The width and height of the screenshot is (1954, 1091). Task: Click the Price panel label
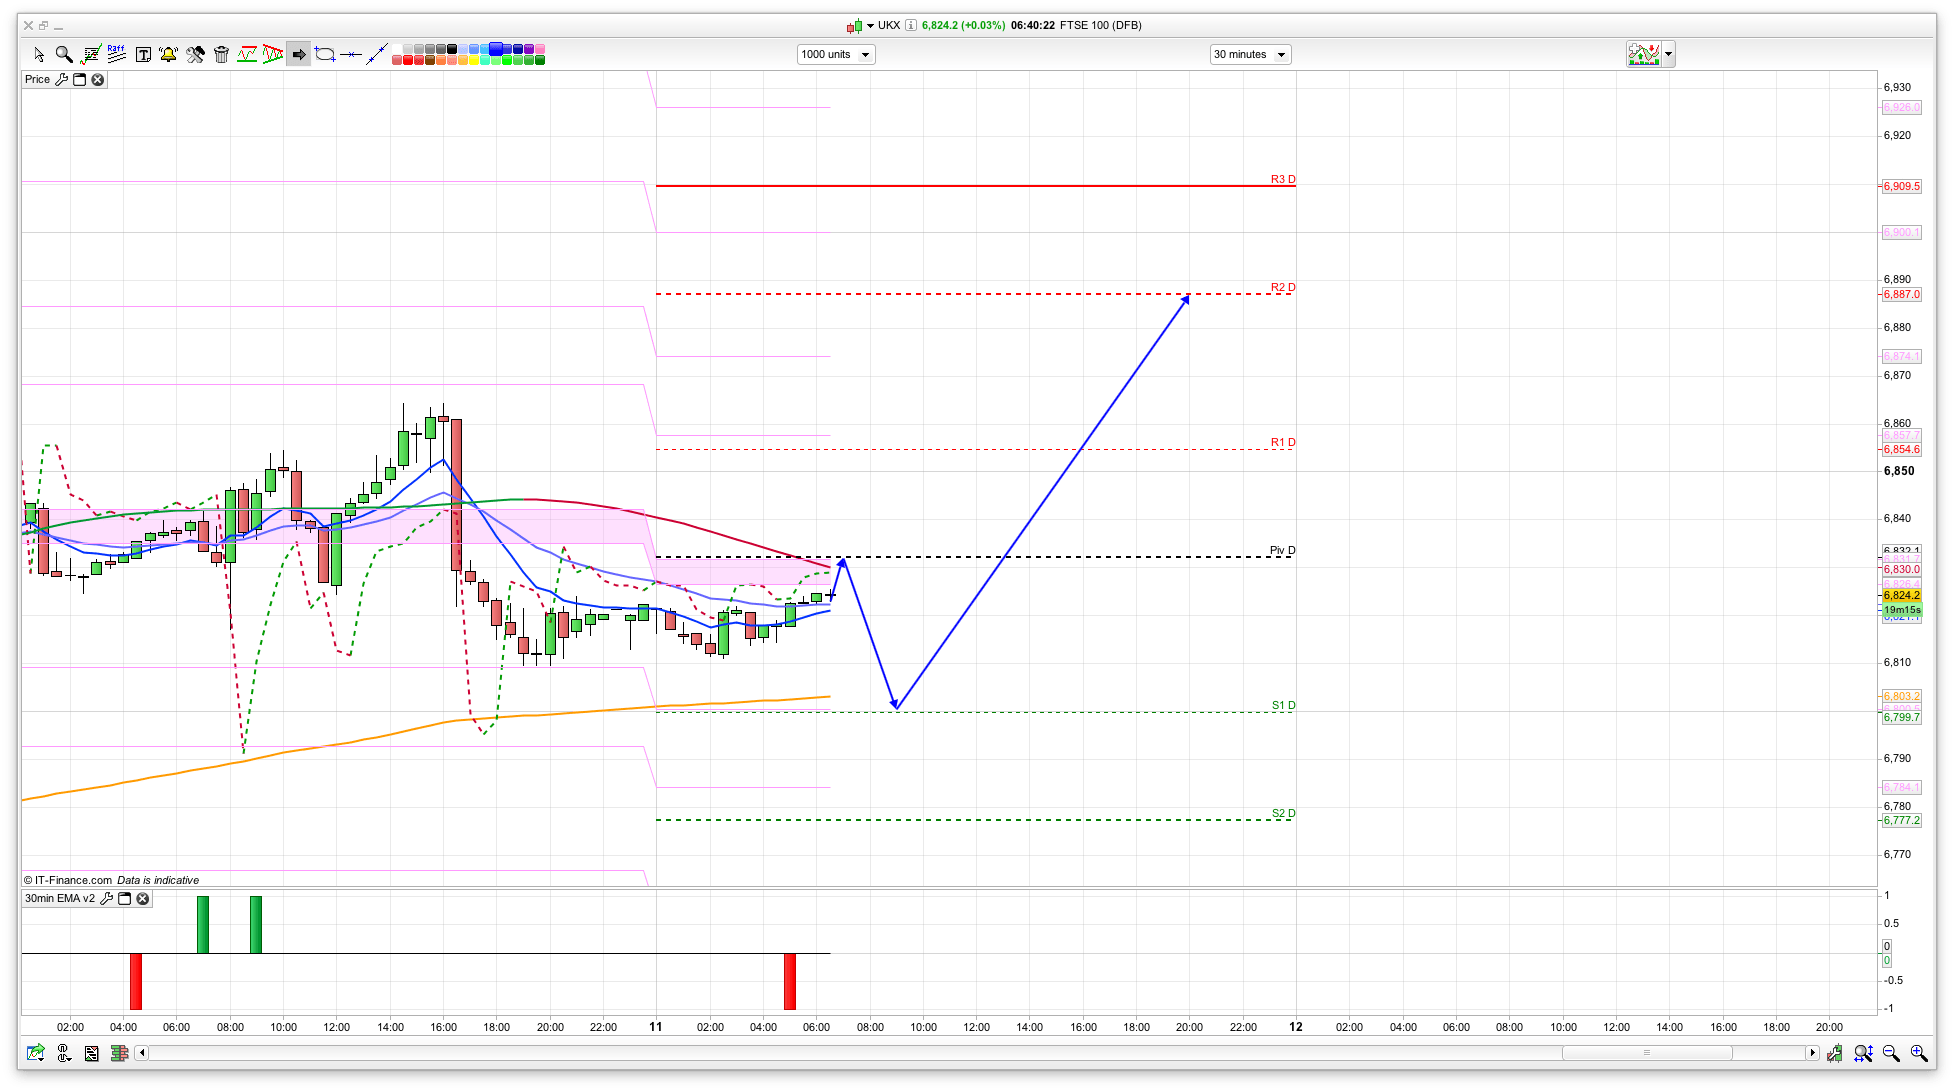[x=38, y=80]
